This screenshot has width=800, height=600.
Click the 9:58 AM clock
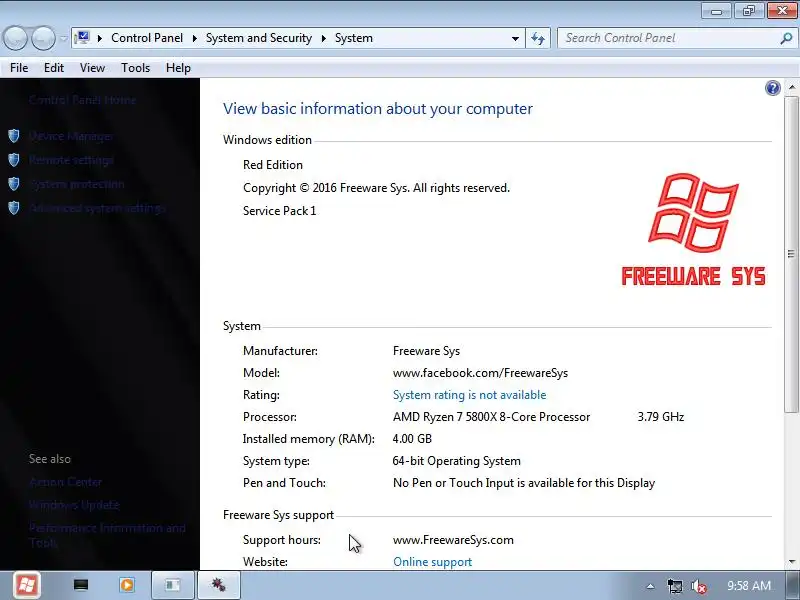pos(749,586)
